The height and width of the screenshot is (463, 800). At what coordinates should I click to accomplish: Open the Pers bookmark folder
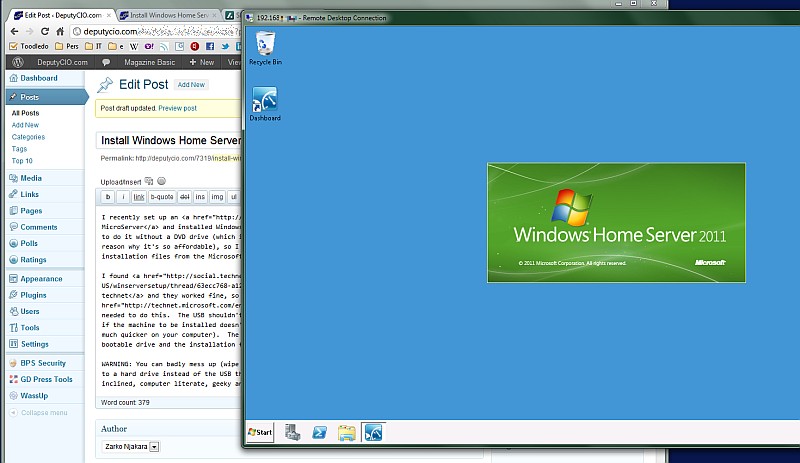coord(67,46)
